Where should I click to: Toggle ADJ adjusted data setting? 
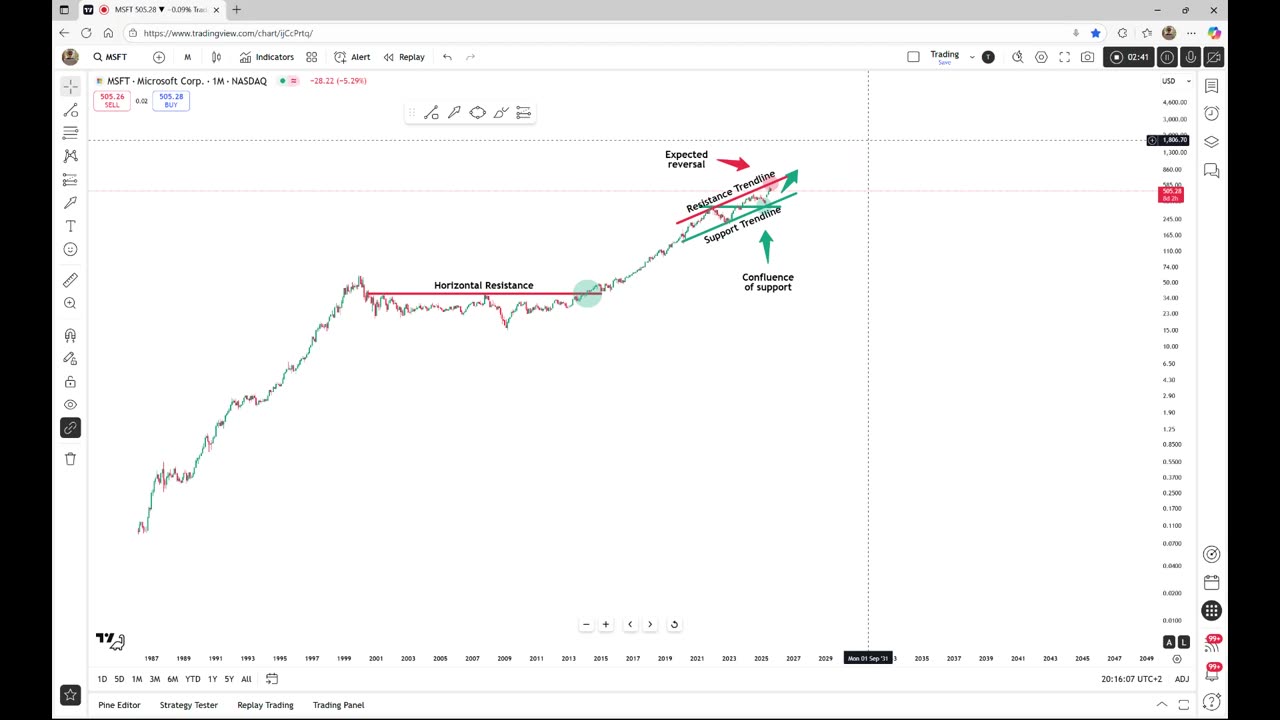[1182, 679]
